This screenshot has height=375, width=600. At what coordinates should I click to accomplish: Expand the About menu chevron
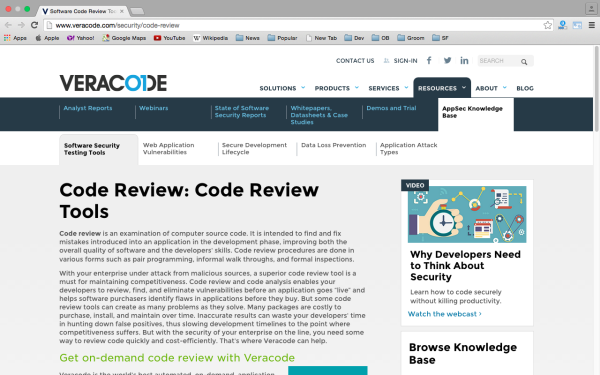click(504, 88)
